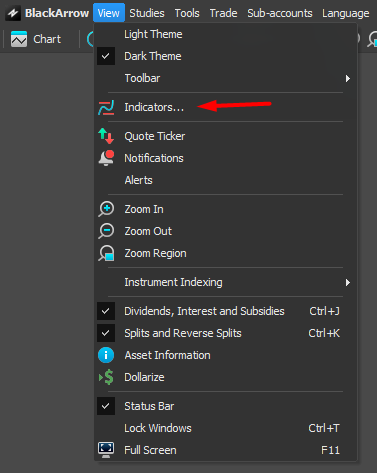Click the Zoom In magnifier icon
The image size is (377, 473).
pyautogui.click(x=106, y=209)
